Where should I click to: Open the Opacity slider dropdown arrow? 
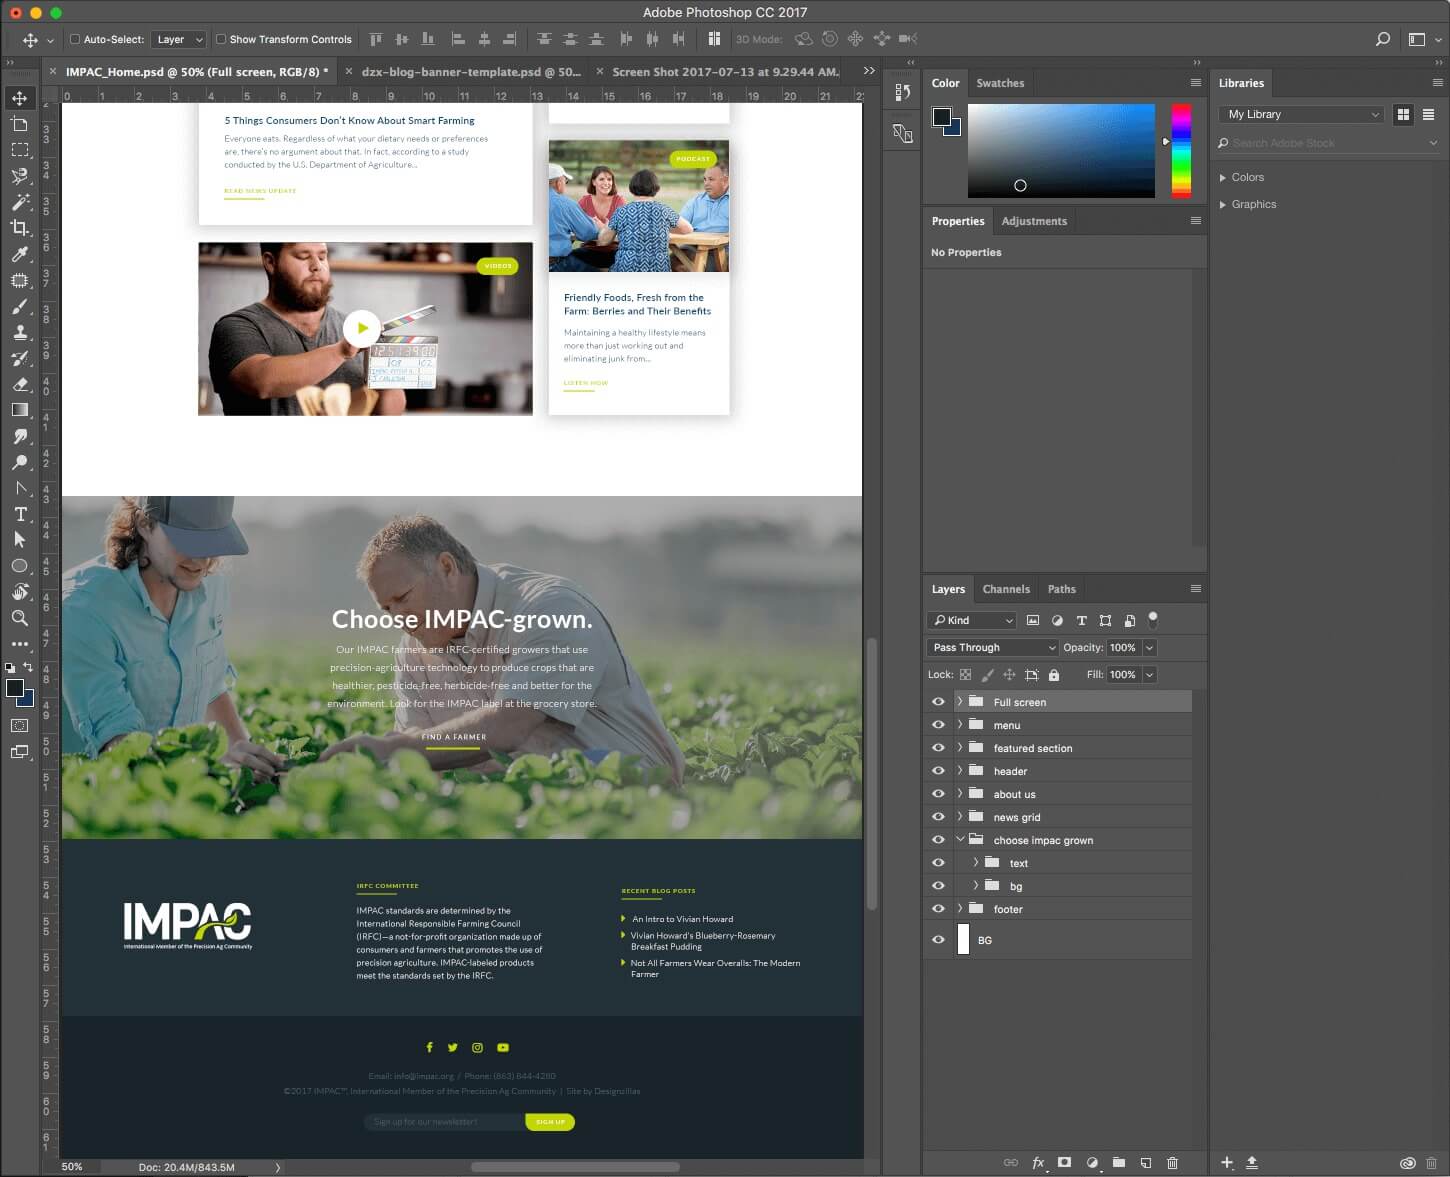coord(1150,648)
